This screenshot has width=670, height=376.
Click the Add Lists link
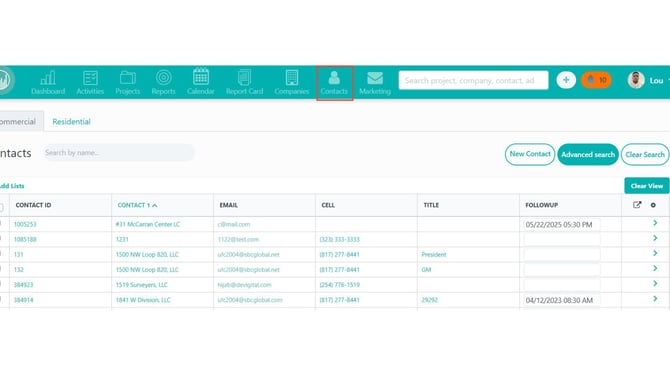[12, 186]
